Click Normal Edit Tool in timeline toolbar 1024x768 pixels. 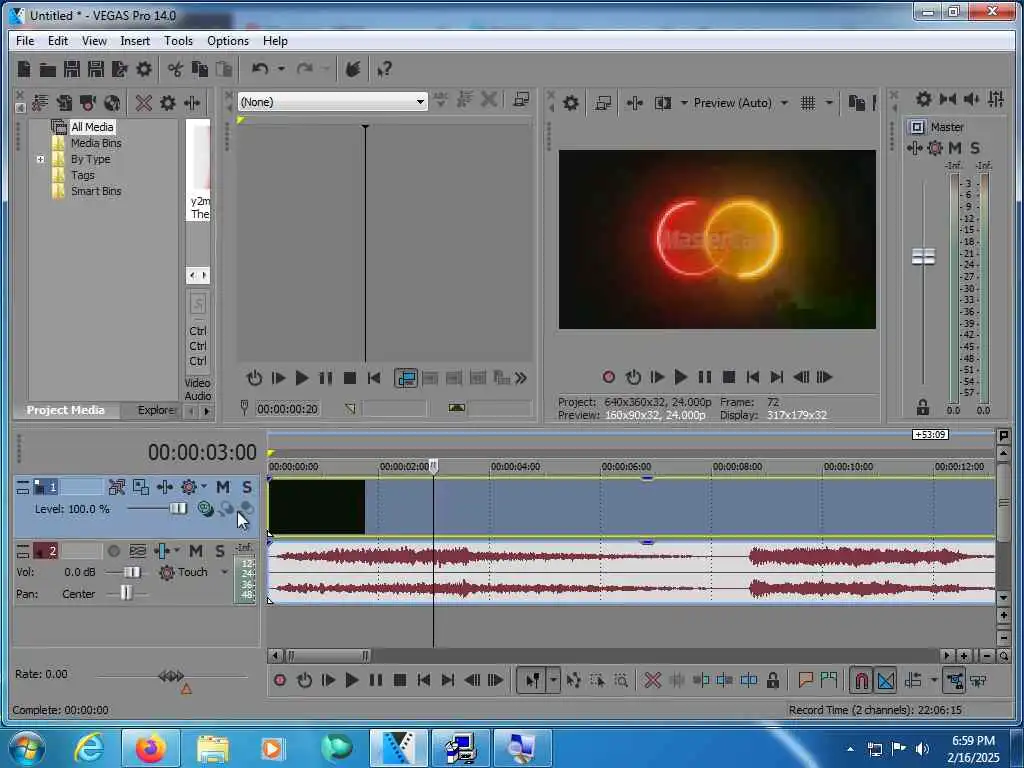point(532,680)
